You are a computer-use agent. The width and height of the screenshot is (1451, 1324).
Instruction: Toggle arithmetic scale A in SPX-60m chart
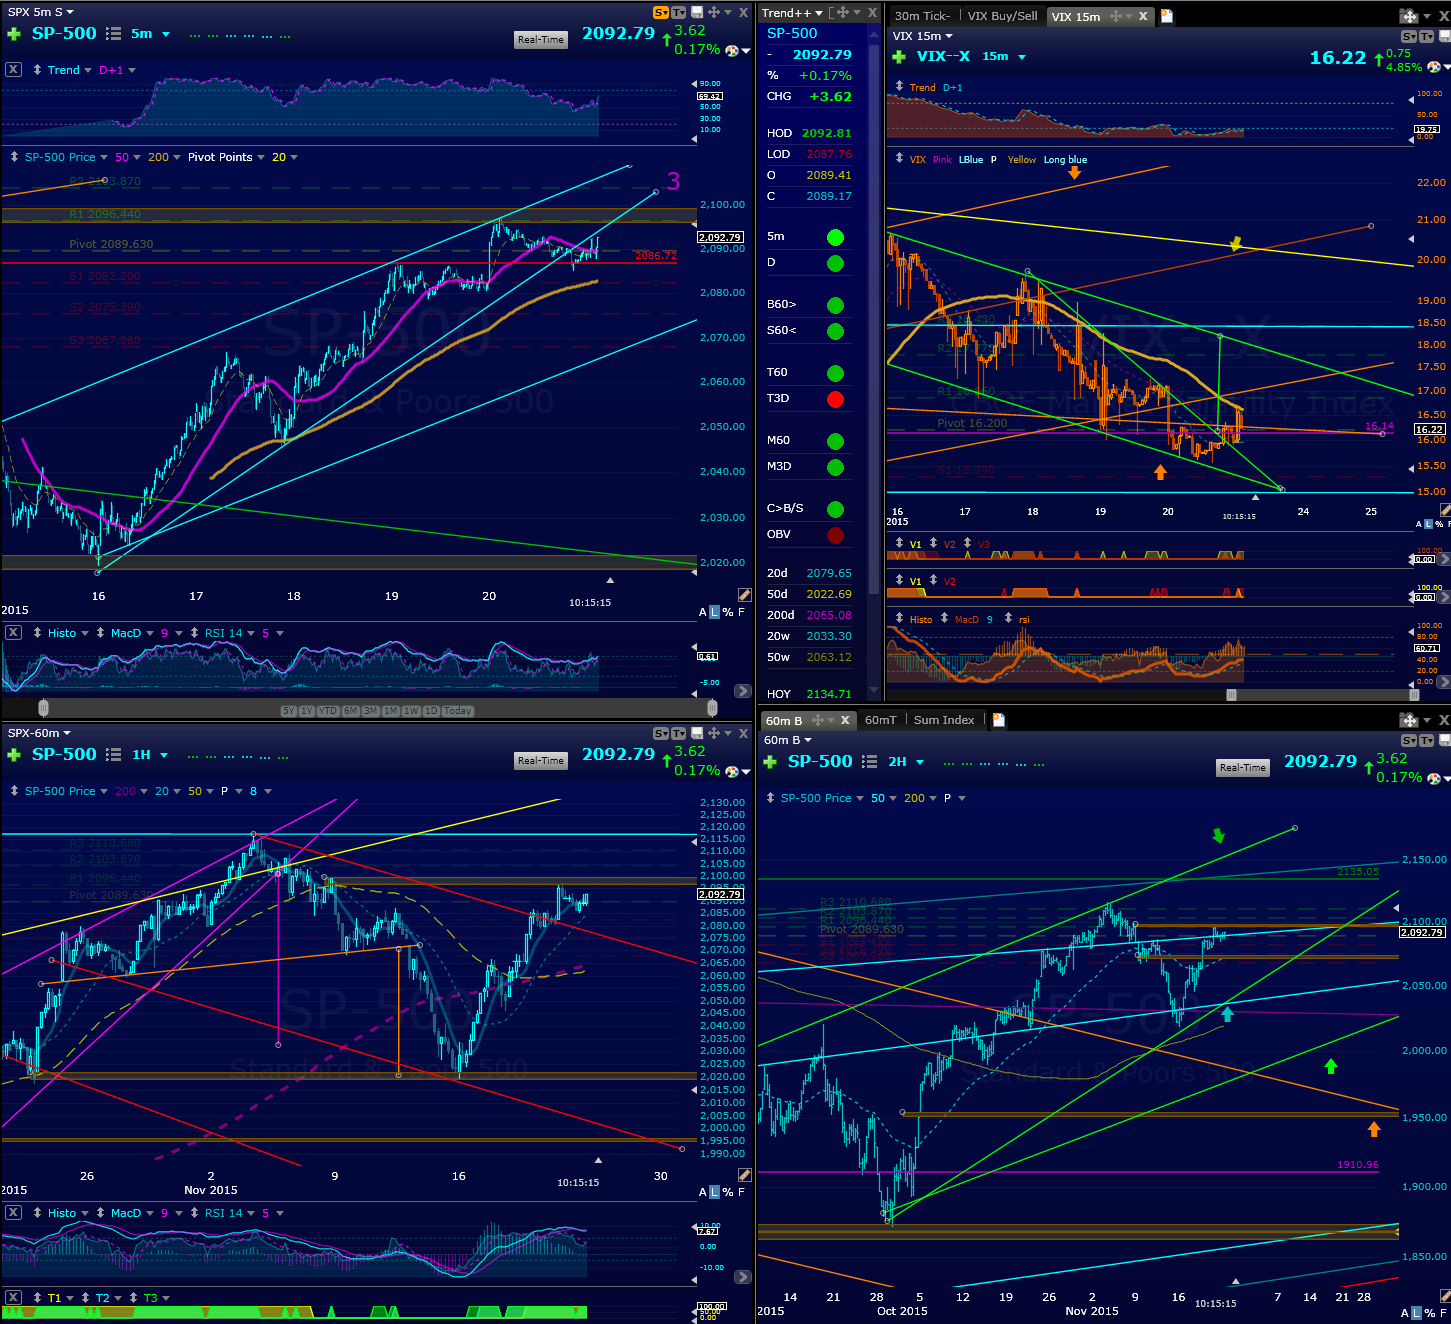(703, 1192)
